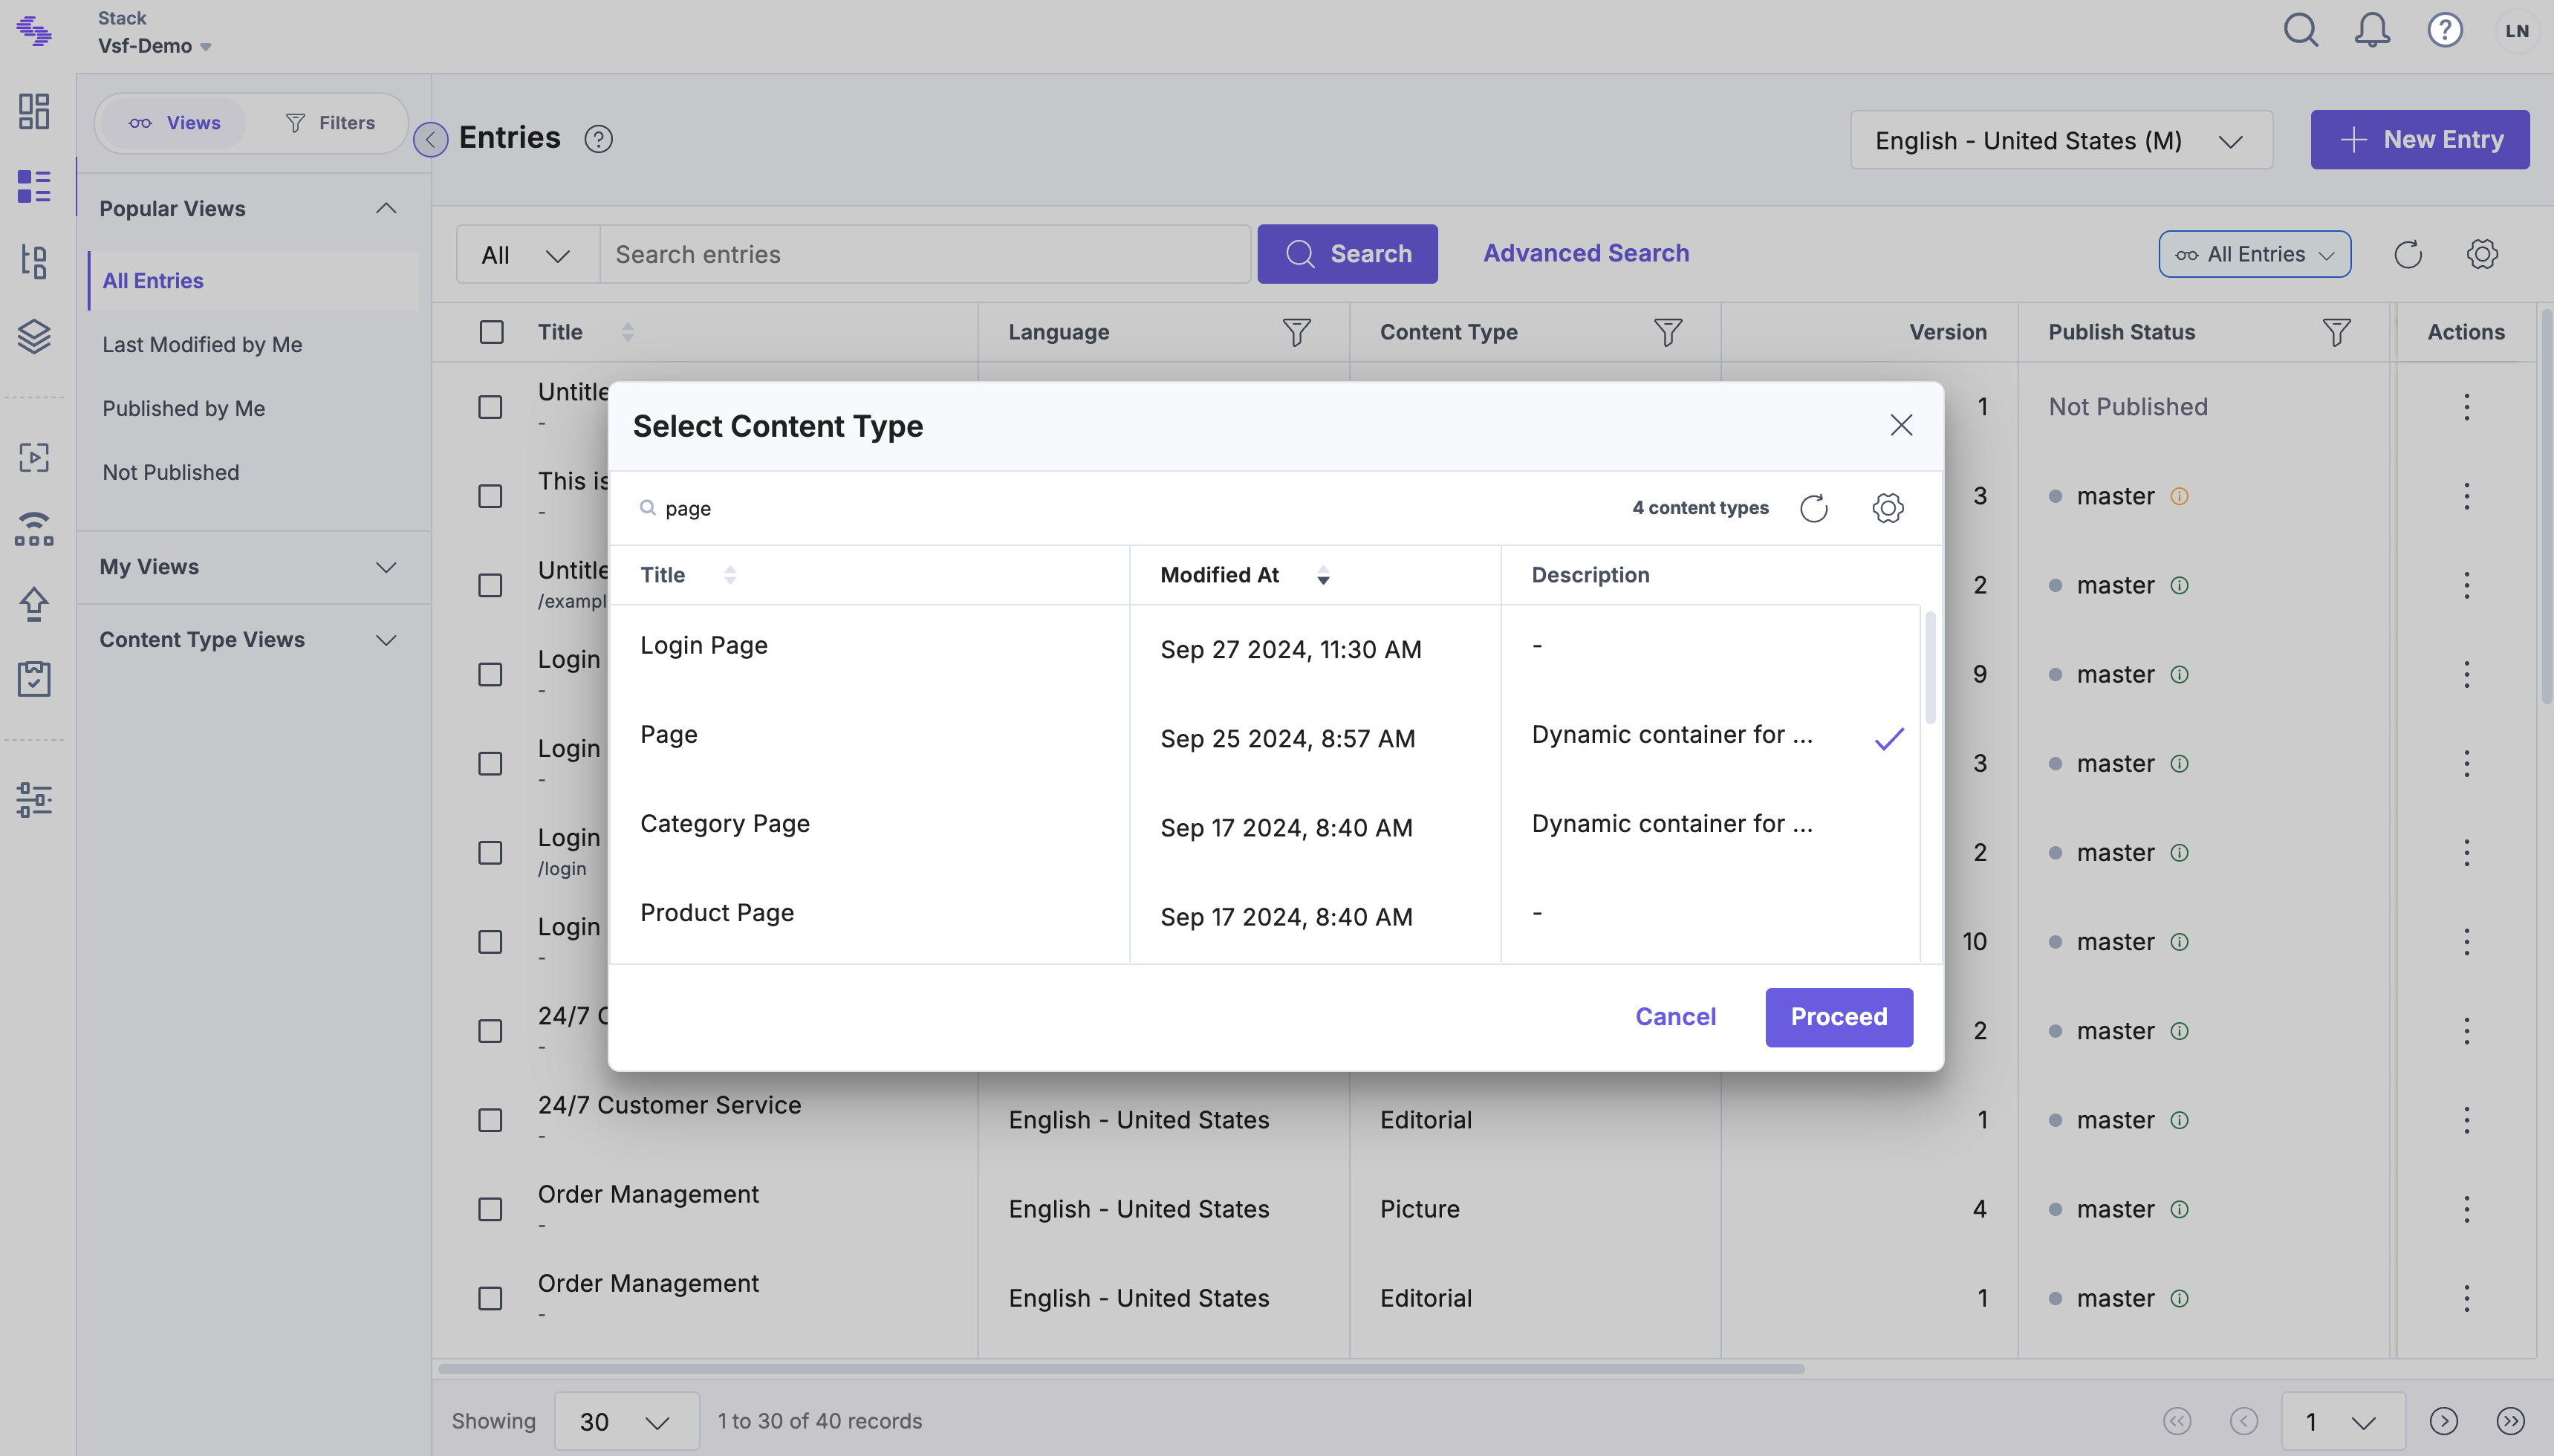Switch to the Views tab

pyautogui.click(x=174, y=123)
